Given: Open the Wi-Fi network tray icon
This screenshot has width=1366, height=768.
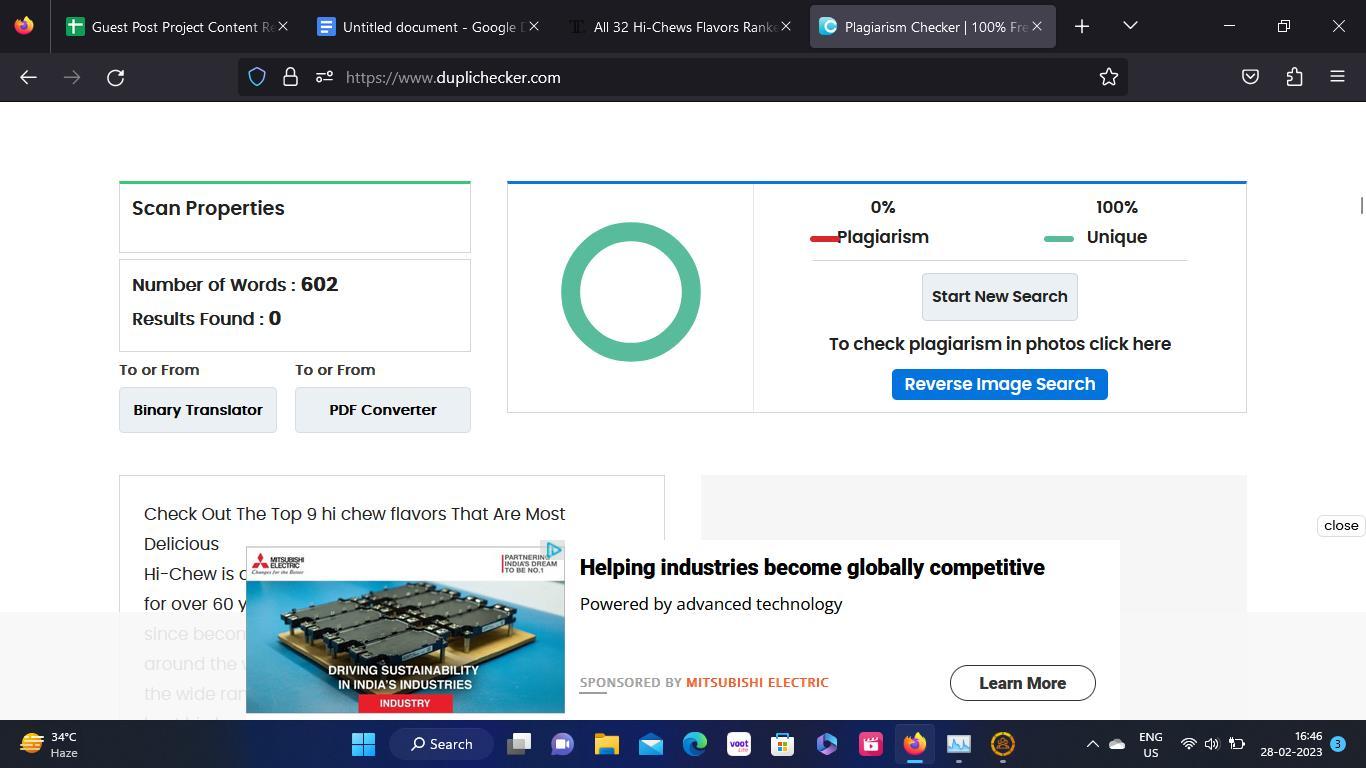Looking at the screenshot, I should tap(1188, 744).
